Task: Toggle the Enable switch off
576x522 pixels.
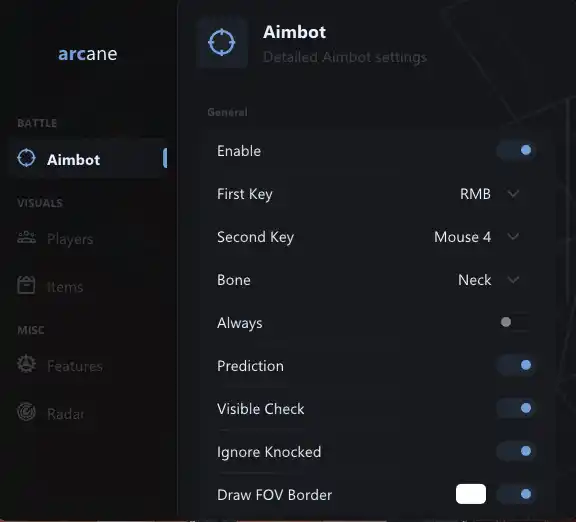Action: tap(516, 150)
